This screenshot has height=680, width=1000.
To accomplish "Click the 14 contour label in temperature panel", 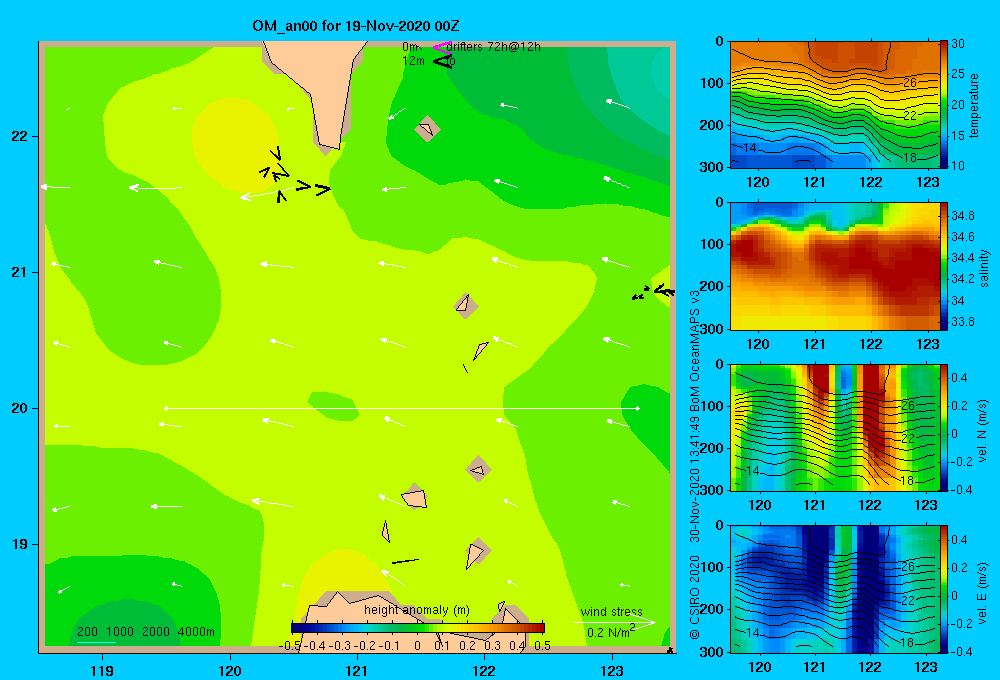I will coord(750,147).
